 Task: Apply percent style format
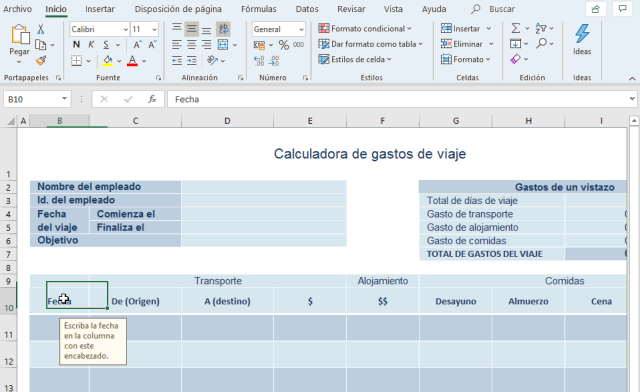284,45
